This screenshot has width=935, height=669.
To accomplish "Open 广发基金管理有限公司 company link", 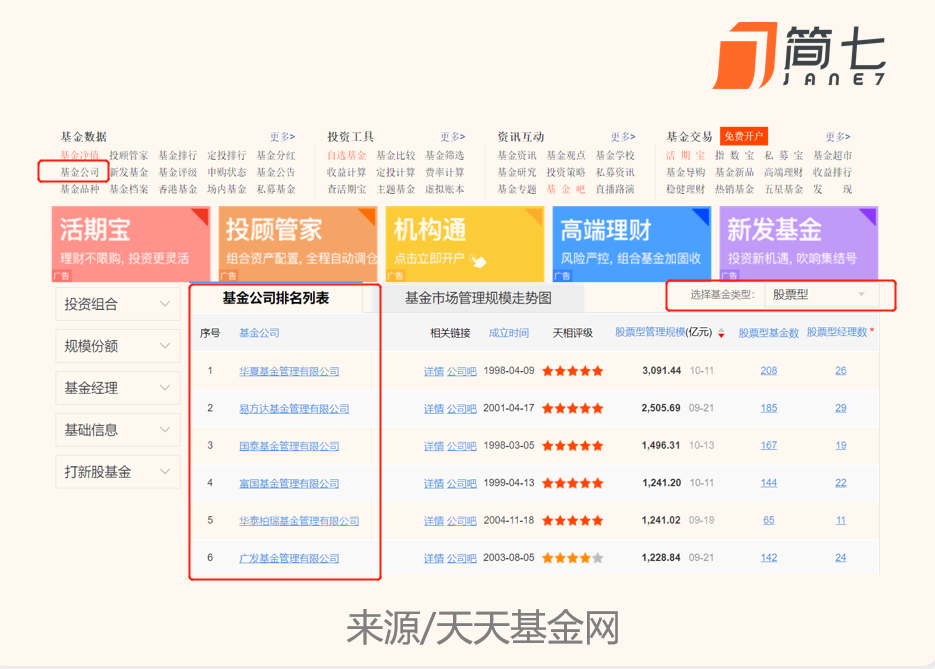I will [289, 559].
